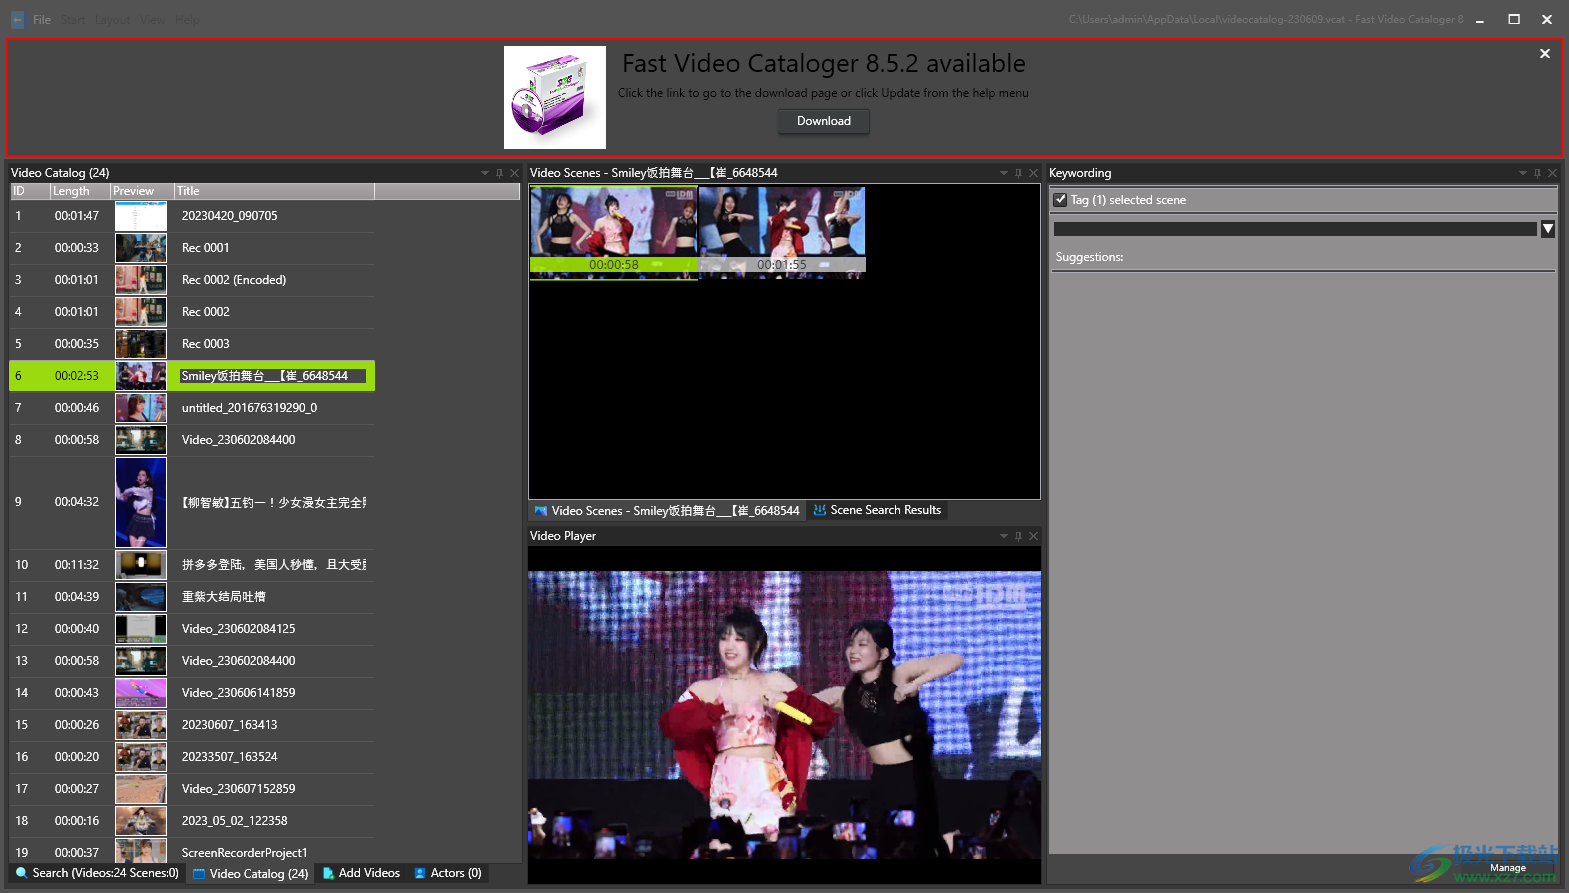This screenshot has height=893, width=1569.
Task: Select the highlighted Smiley video row 6
Action: point(192,376)
